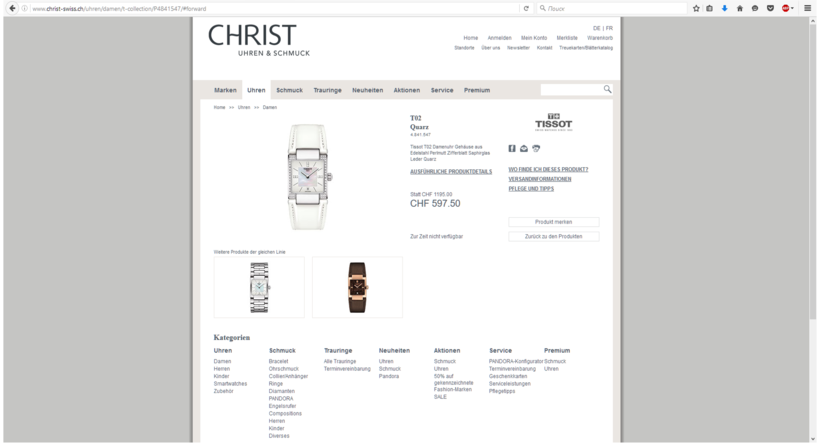This screenshot has height=446, width=820.
Task: Open Bracelet under Schmuck category
Action: click(x=278, y=362)
